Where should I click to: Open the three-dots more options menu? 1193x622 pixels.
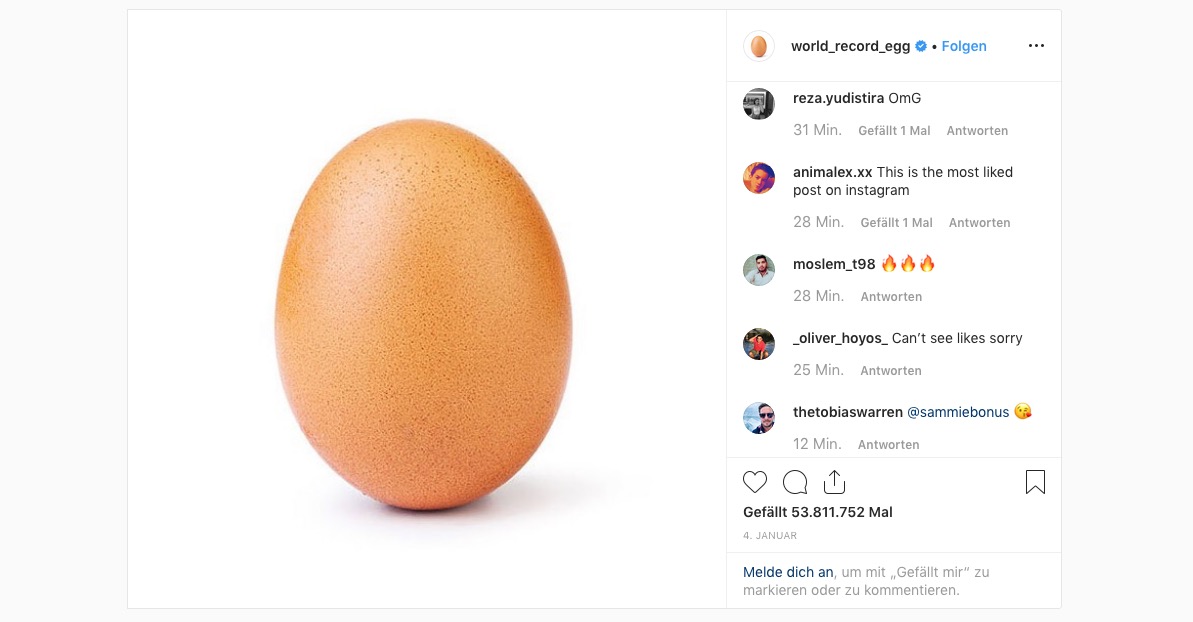pyautogui.click(x=1036, y=46)
